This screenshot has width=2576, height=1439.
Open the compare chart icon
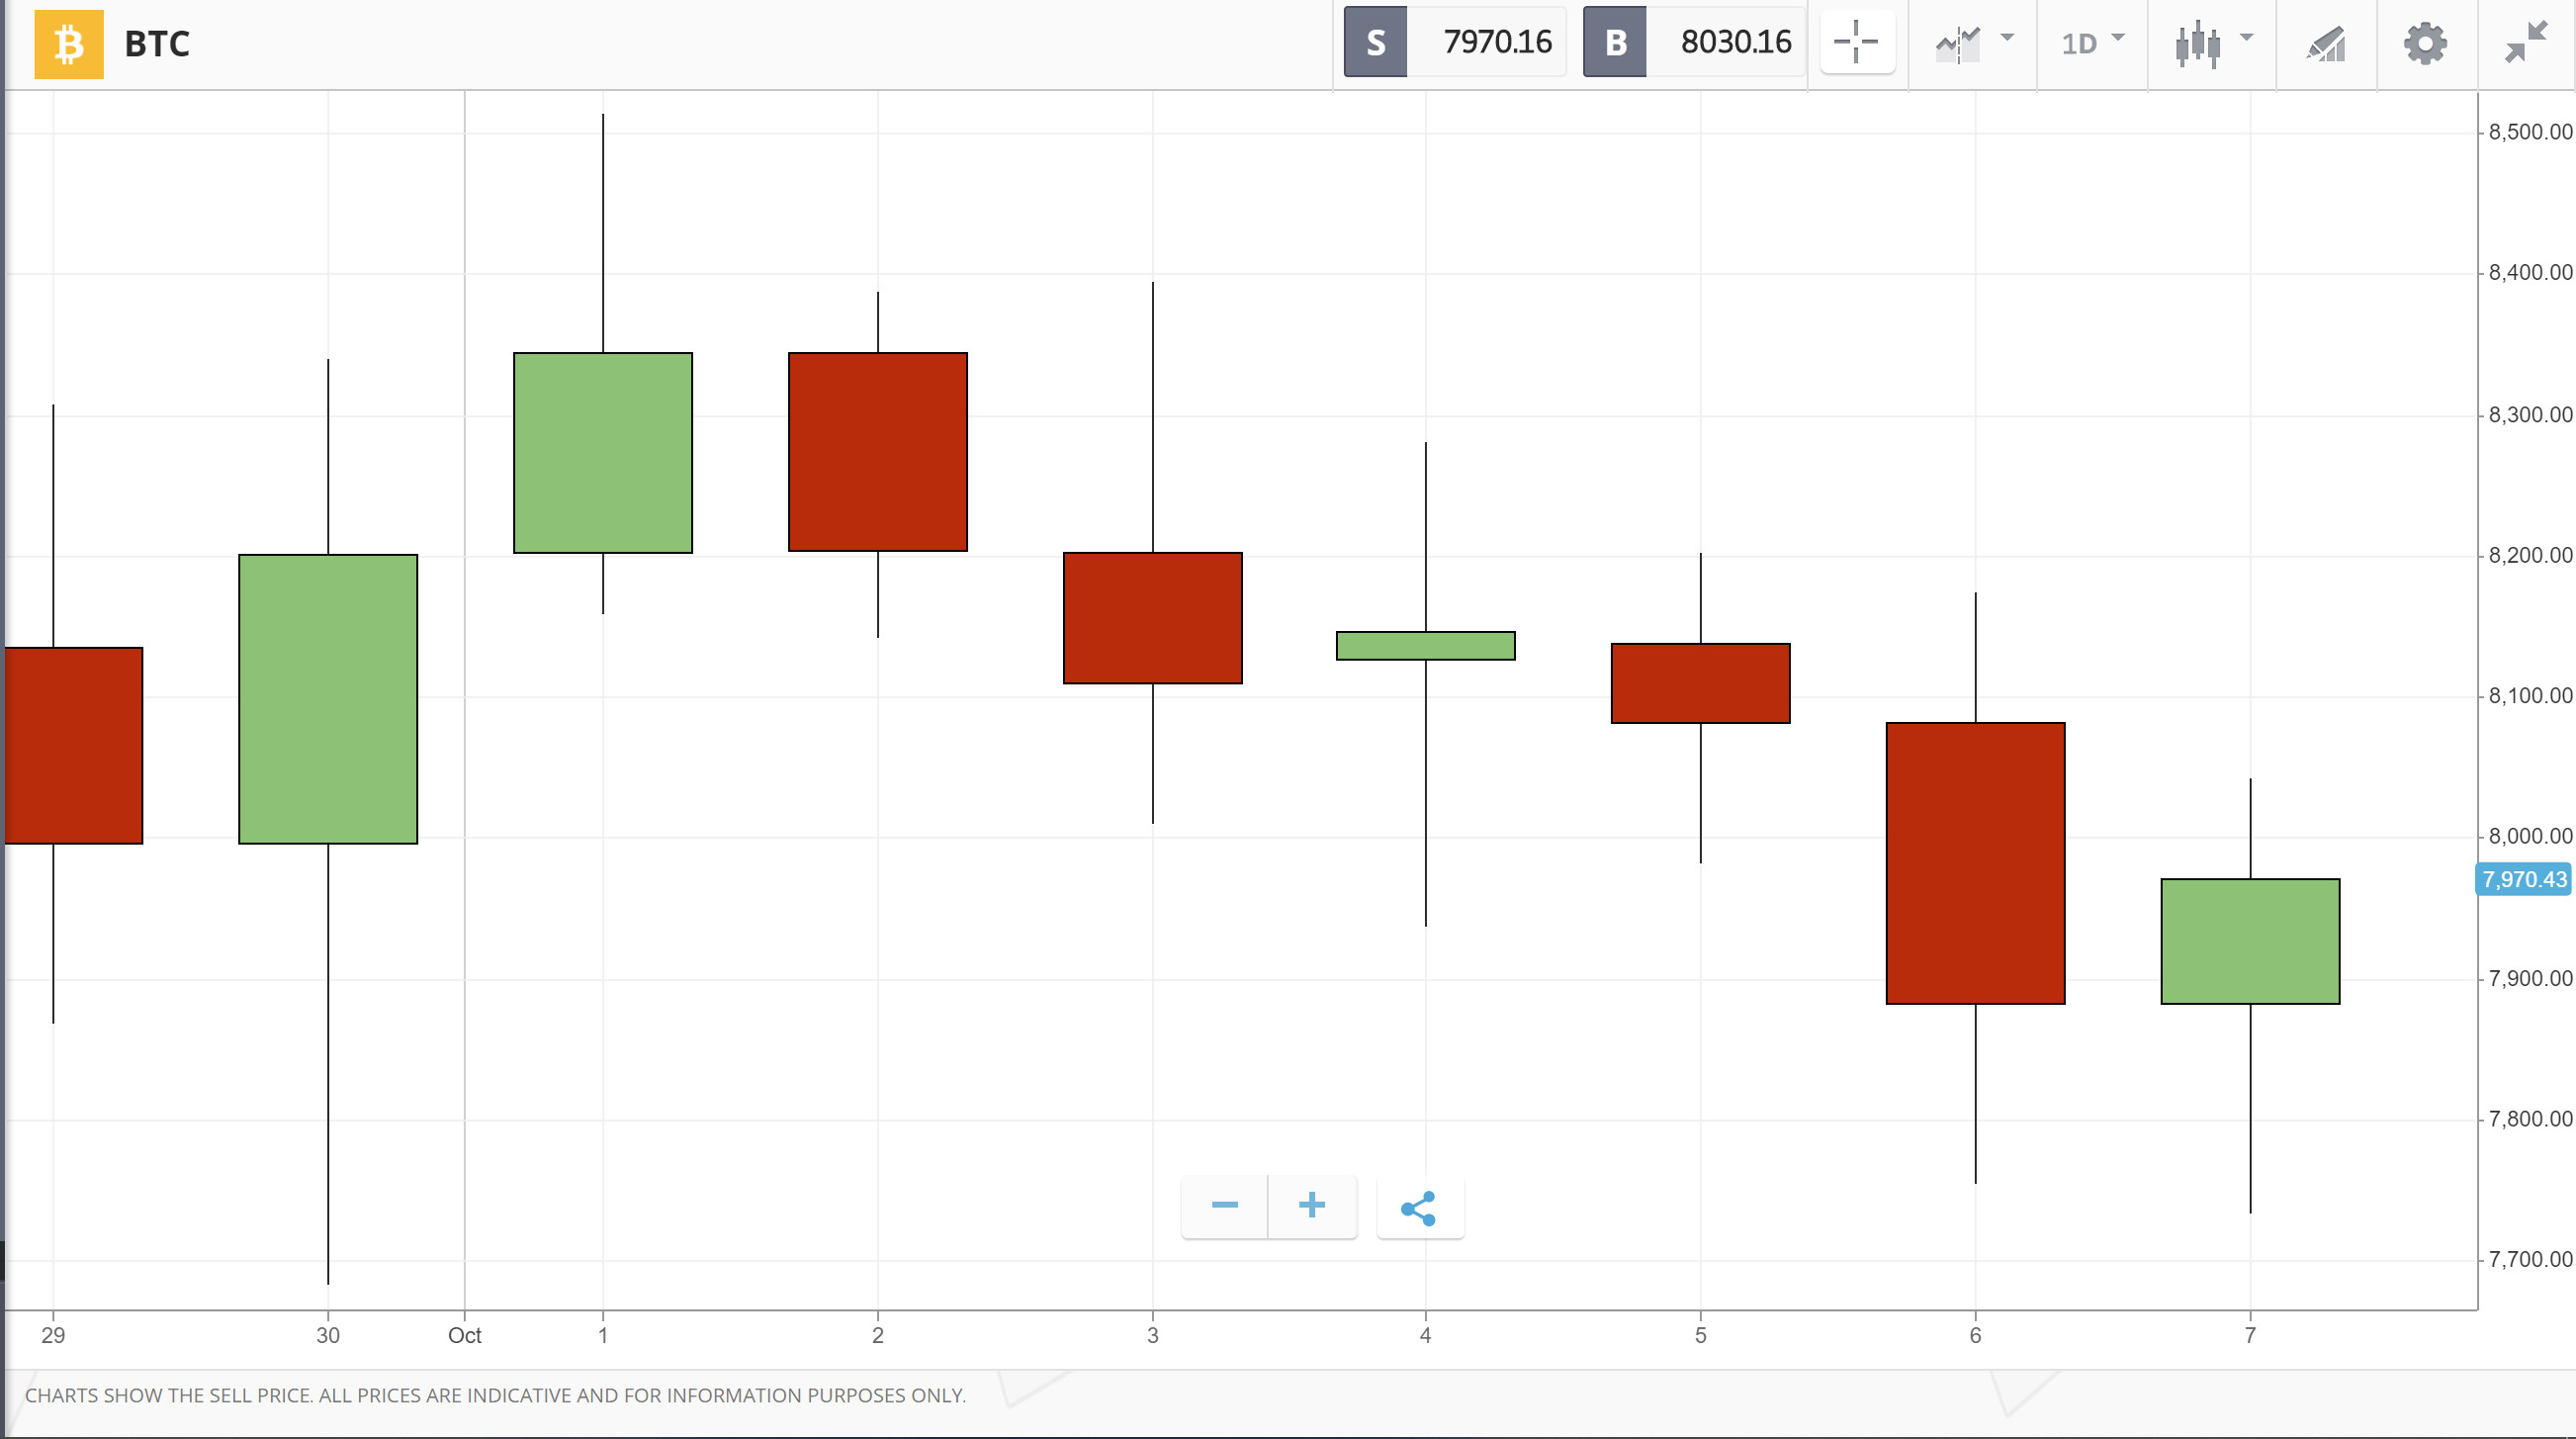click(1958, 44)
